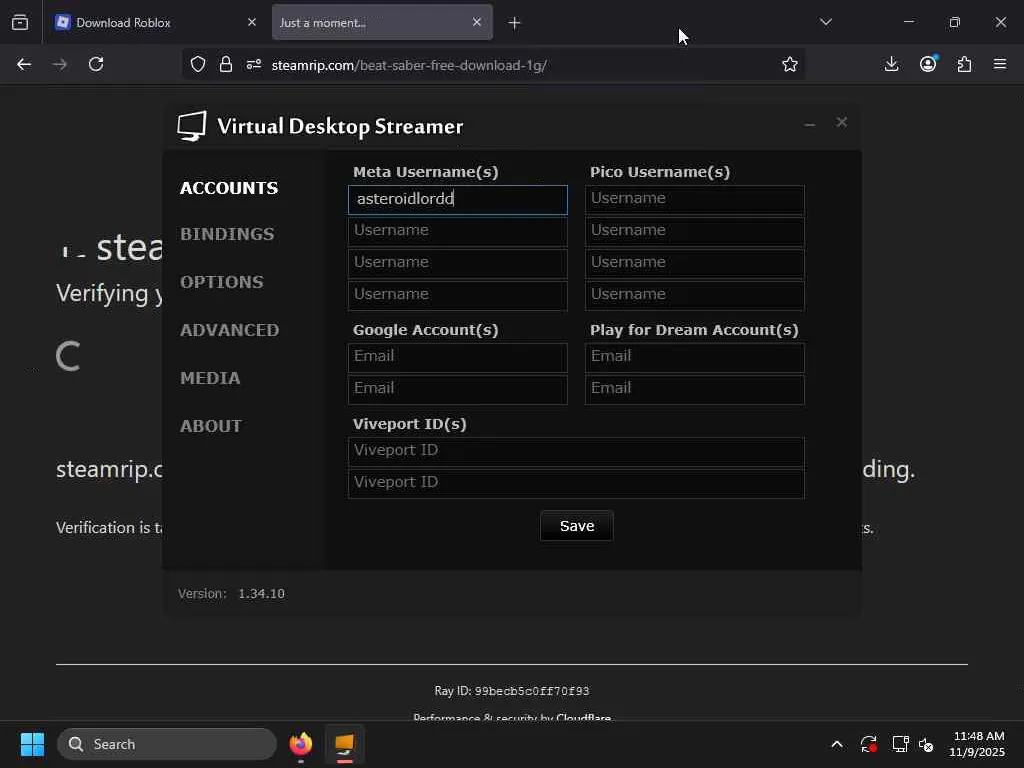The image size is (1024, 768).
Task: Click the first Viveport ID field
Action: pyautogui.click(x=576, y=451)
